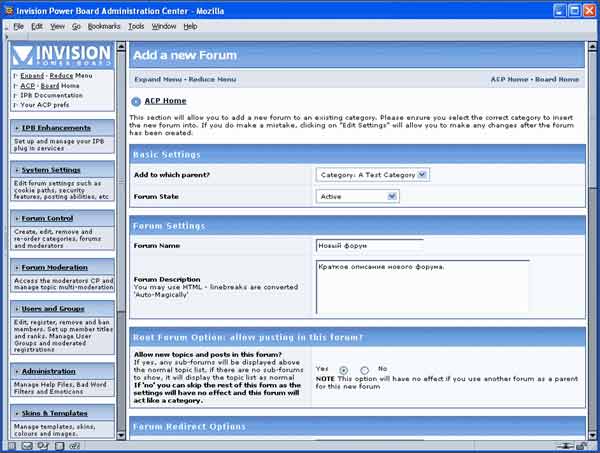Image resolution: width=600 pixels, height=453 pixels.
Task: Click Reduce Menu in the header bar
Action: point(212,79)
